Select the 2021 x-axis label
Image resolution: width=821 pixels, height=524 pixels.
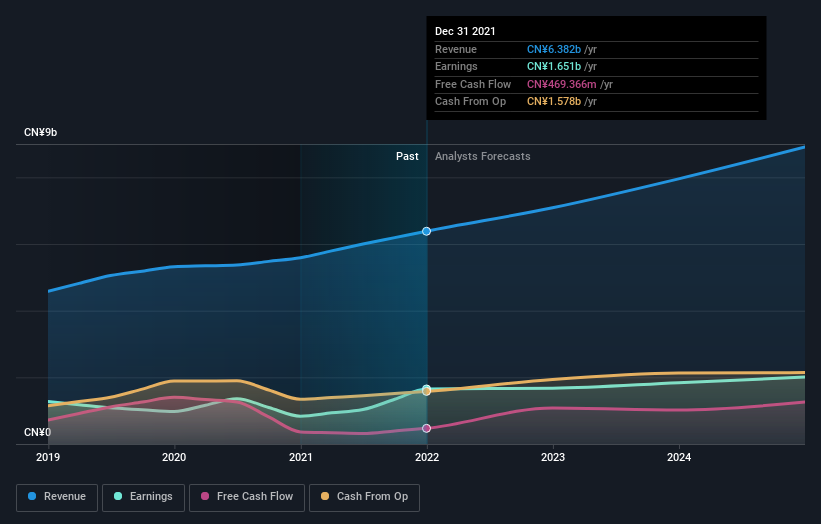[301, 458]
